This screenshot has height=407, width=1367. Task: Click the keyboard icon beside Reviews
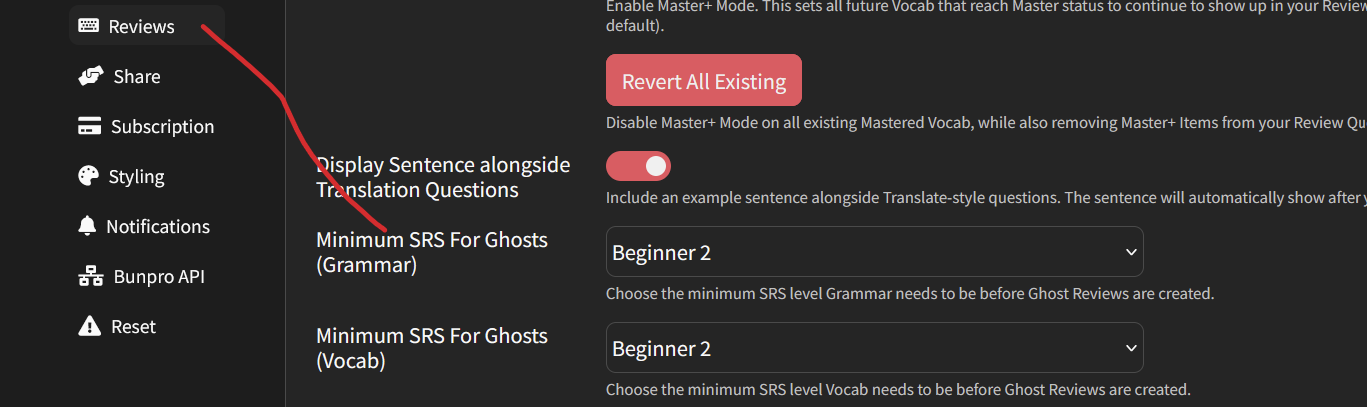pyautogui.click(x=89, y=26)
